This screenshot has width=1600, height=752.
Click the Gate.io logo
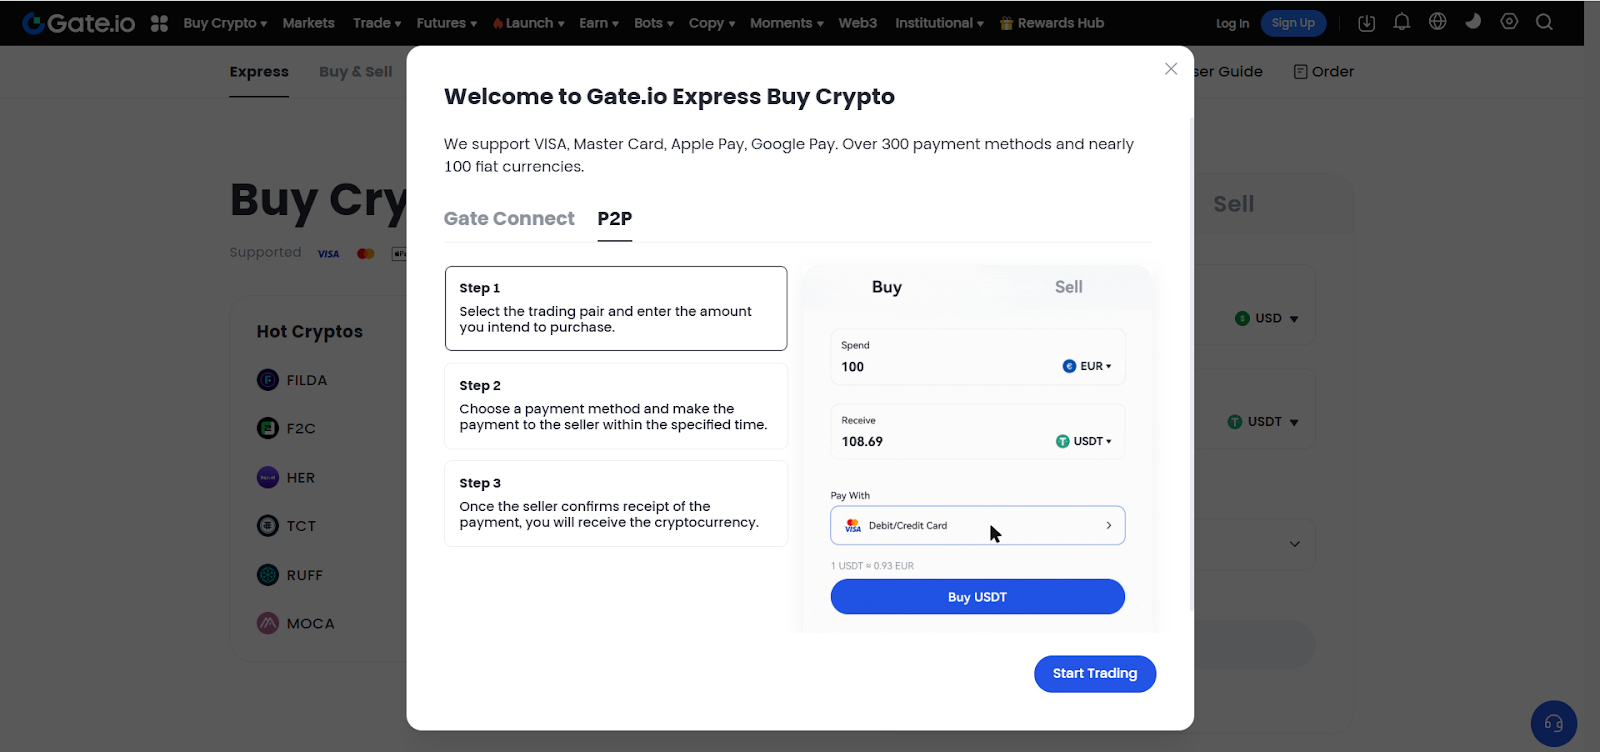coord(78,23)
